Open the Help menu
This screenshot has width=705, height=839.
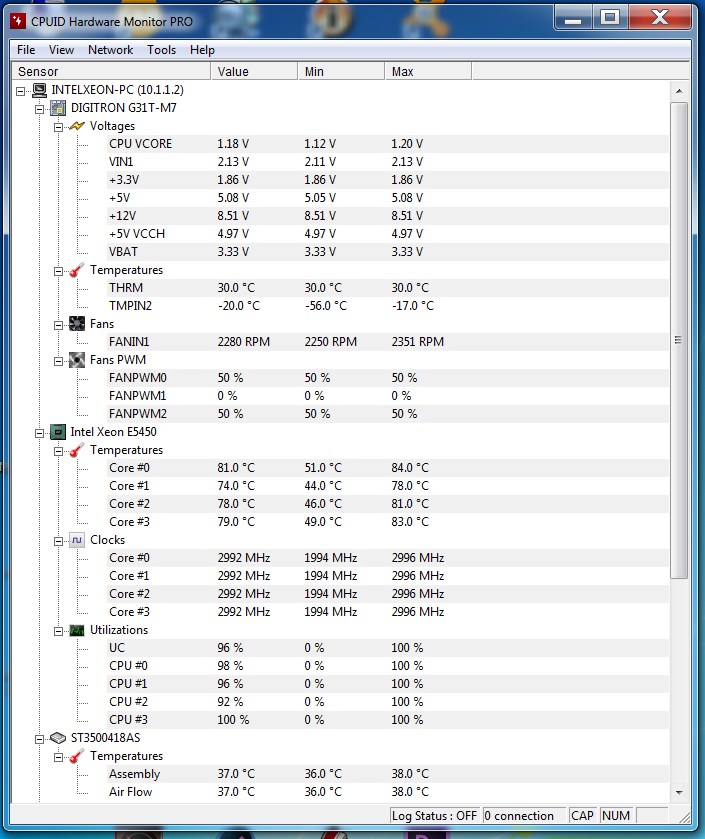click(202, 50)
